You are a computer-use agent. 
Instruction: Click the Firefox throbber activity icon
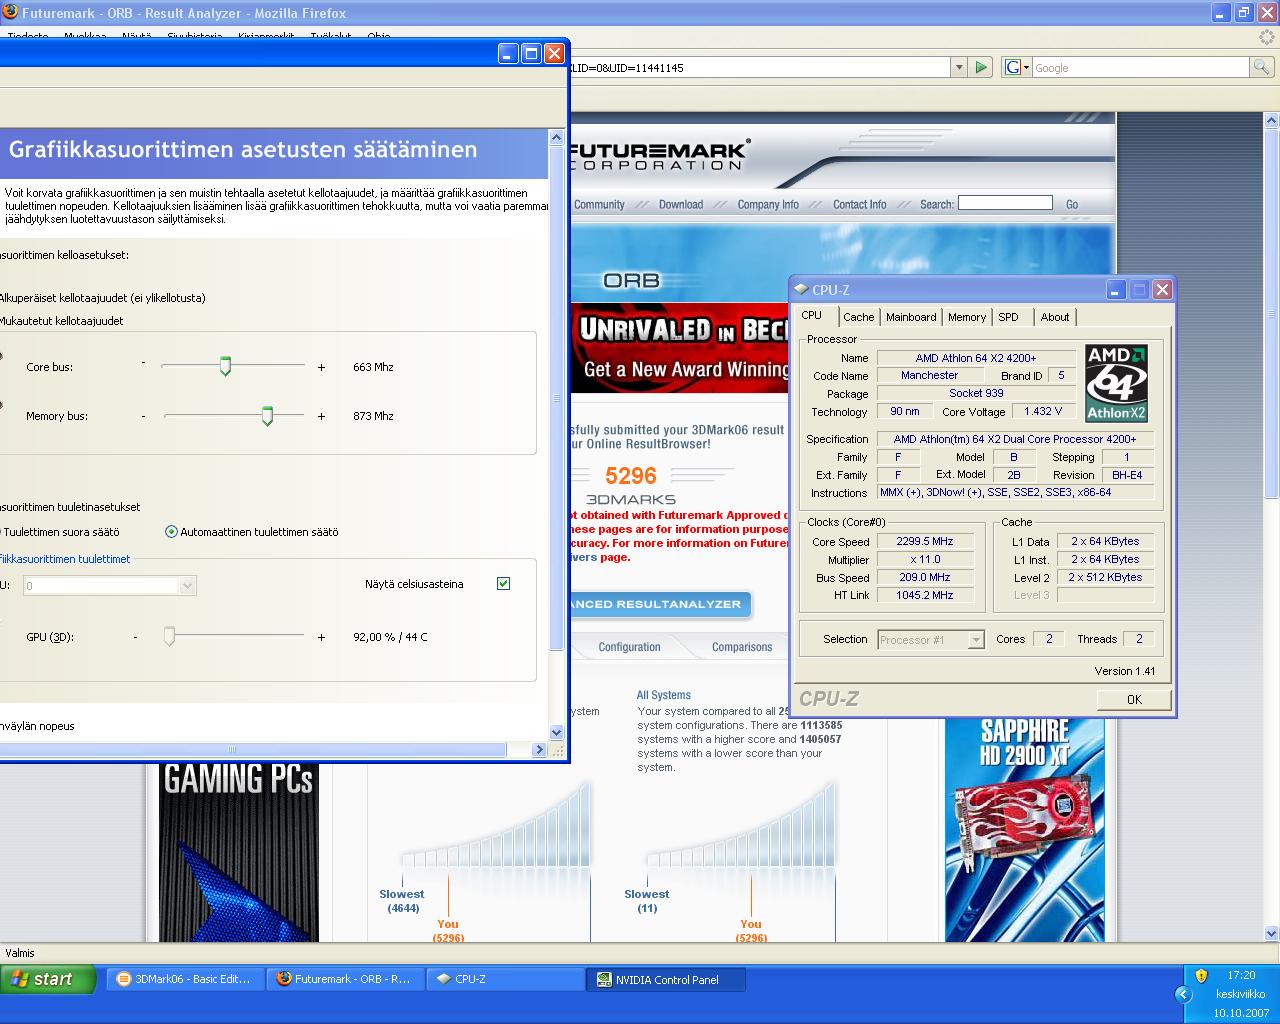[x=1268, y=35]
